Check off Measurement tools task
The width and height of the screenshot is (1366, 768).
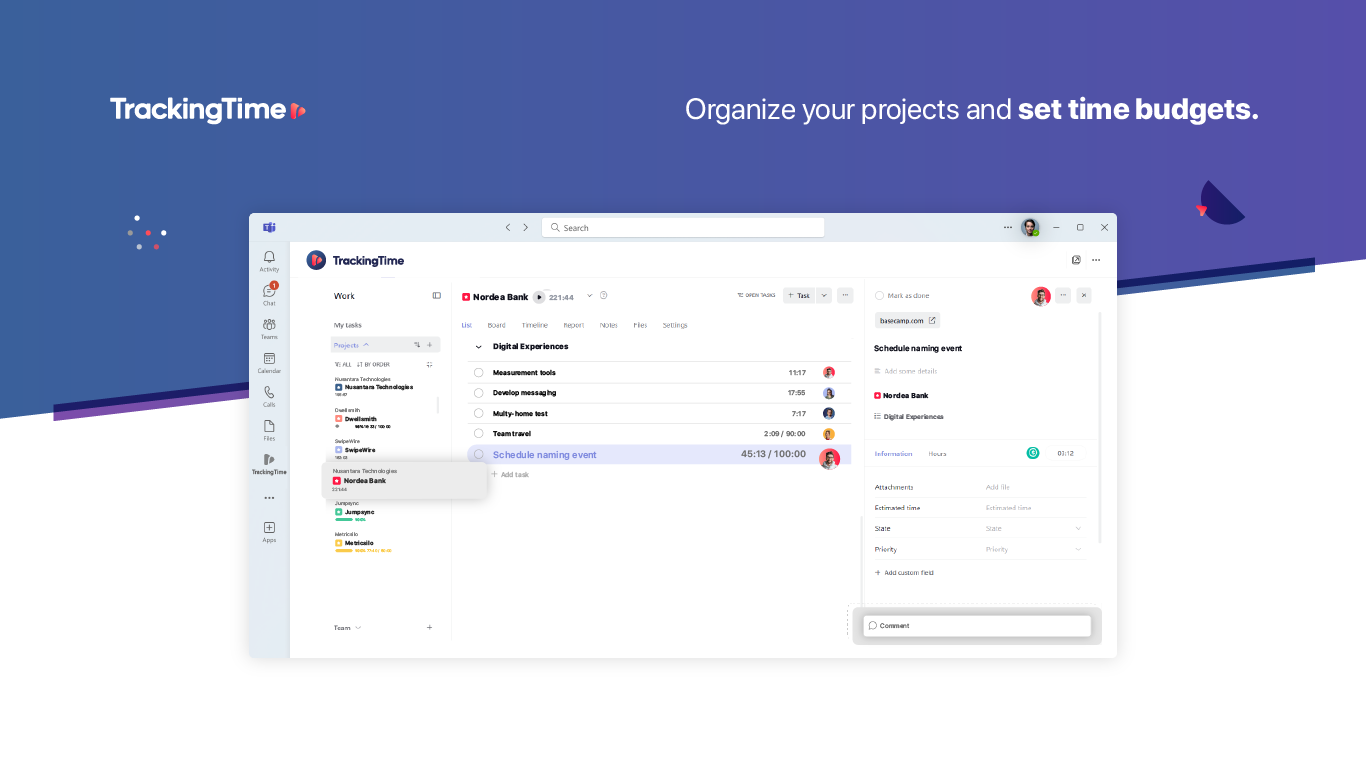[x=479, y=373]
